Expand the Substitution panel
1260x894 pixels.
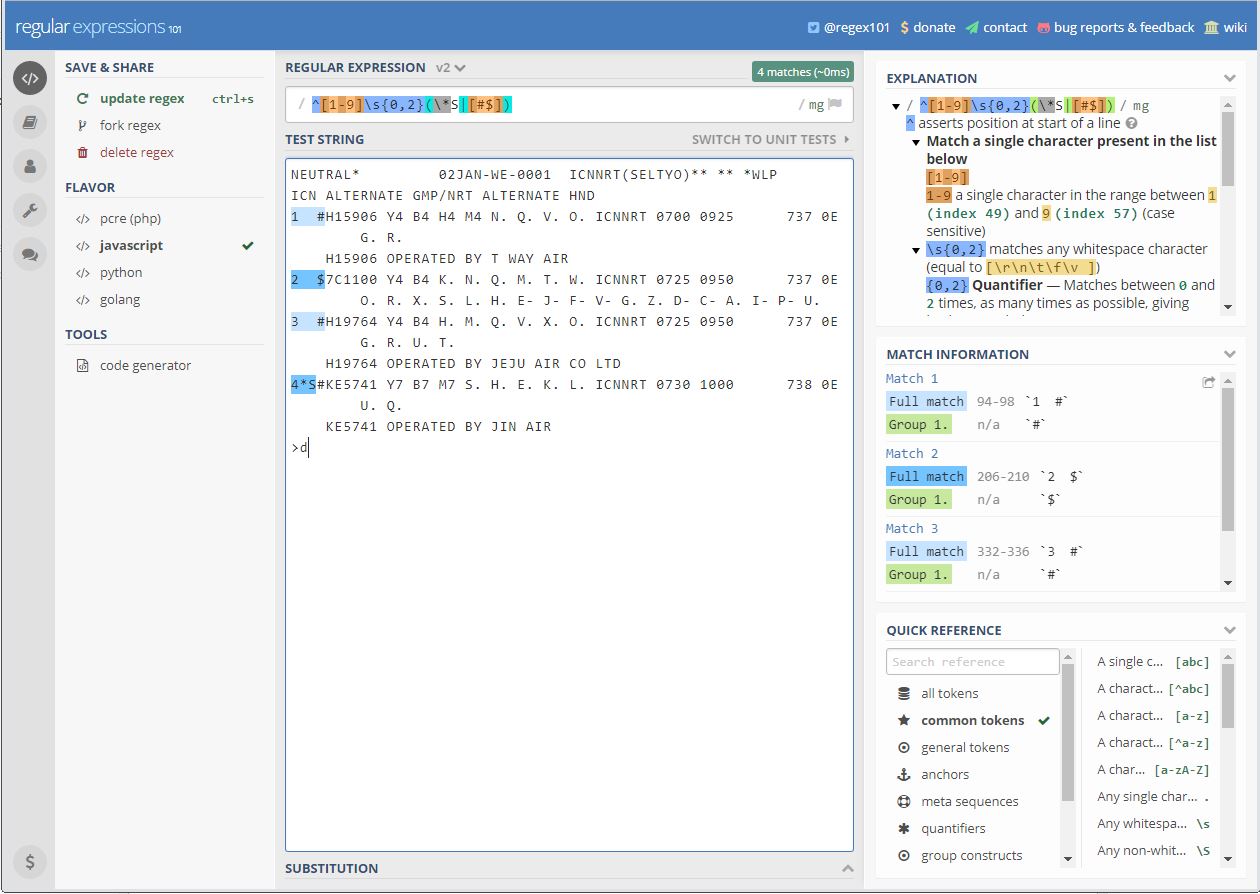846,868
